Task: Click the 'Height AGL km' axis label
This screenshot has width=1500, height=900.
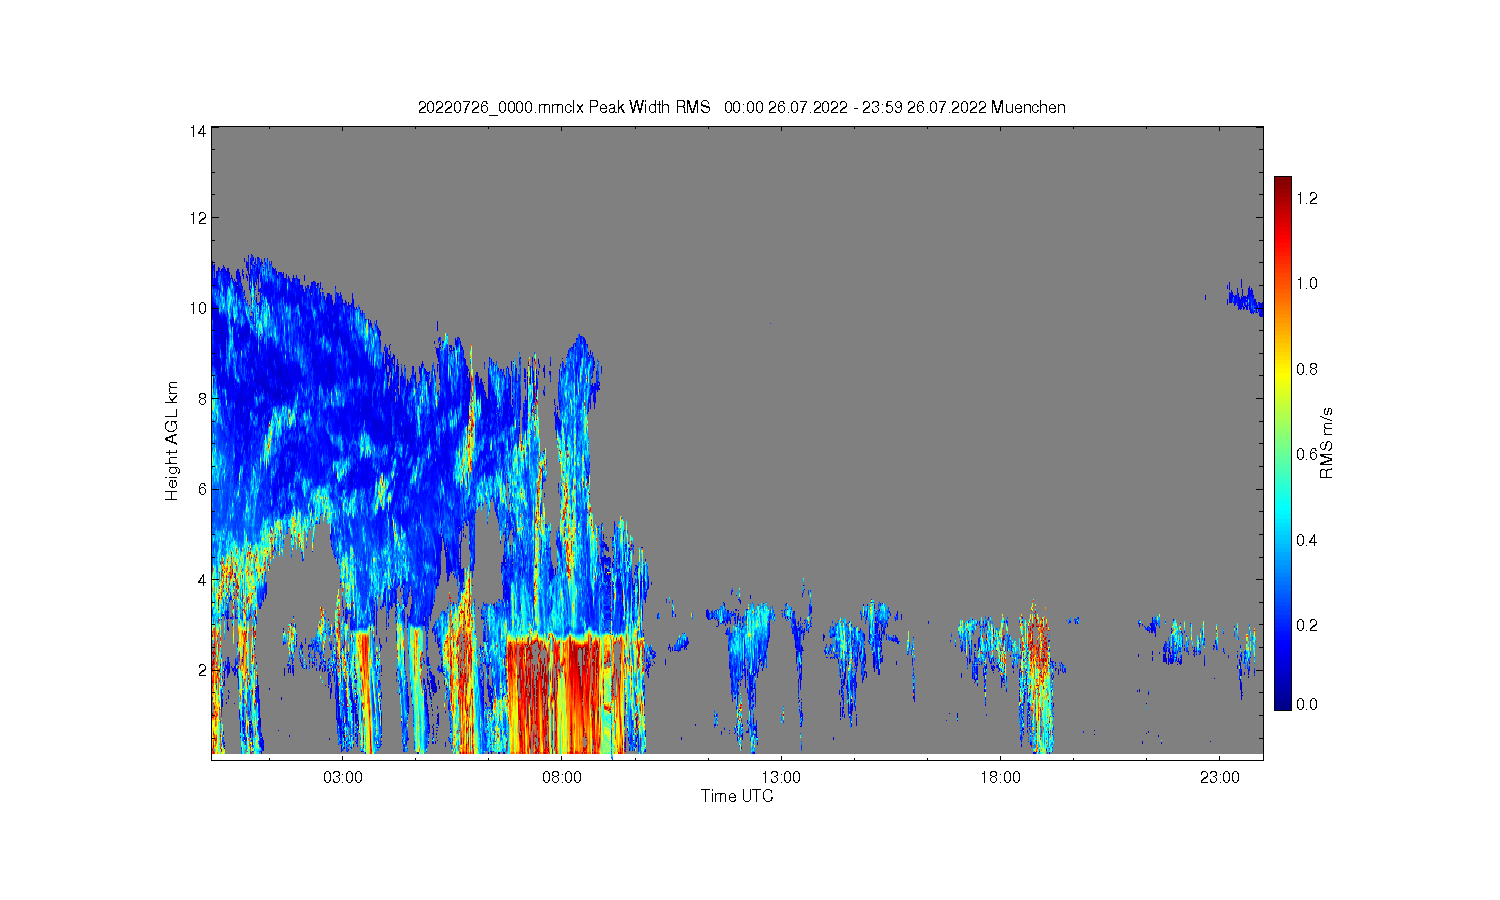Action: (x=172, y=441)
